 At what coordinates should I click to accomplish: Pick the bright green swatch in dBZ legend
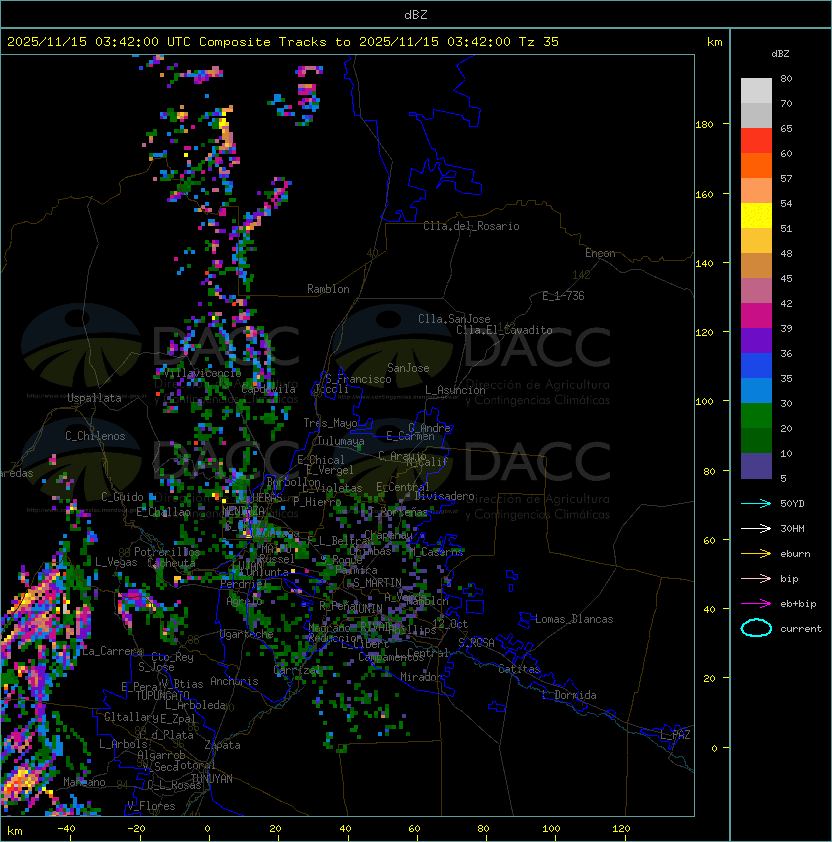tap(756, 416)
